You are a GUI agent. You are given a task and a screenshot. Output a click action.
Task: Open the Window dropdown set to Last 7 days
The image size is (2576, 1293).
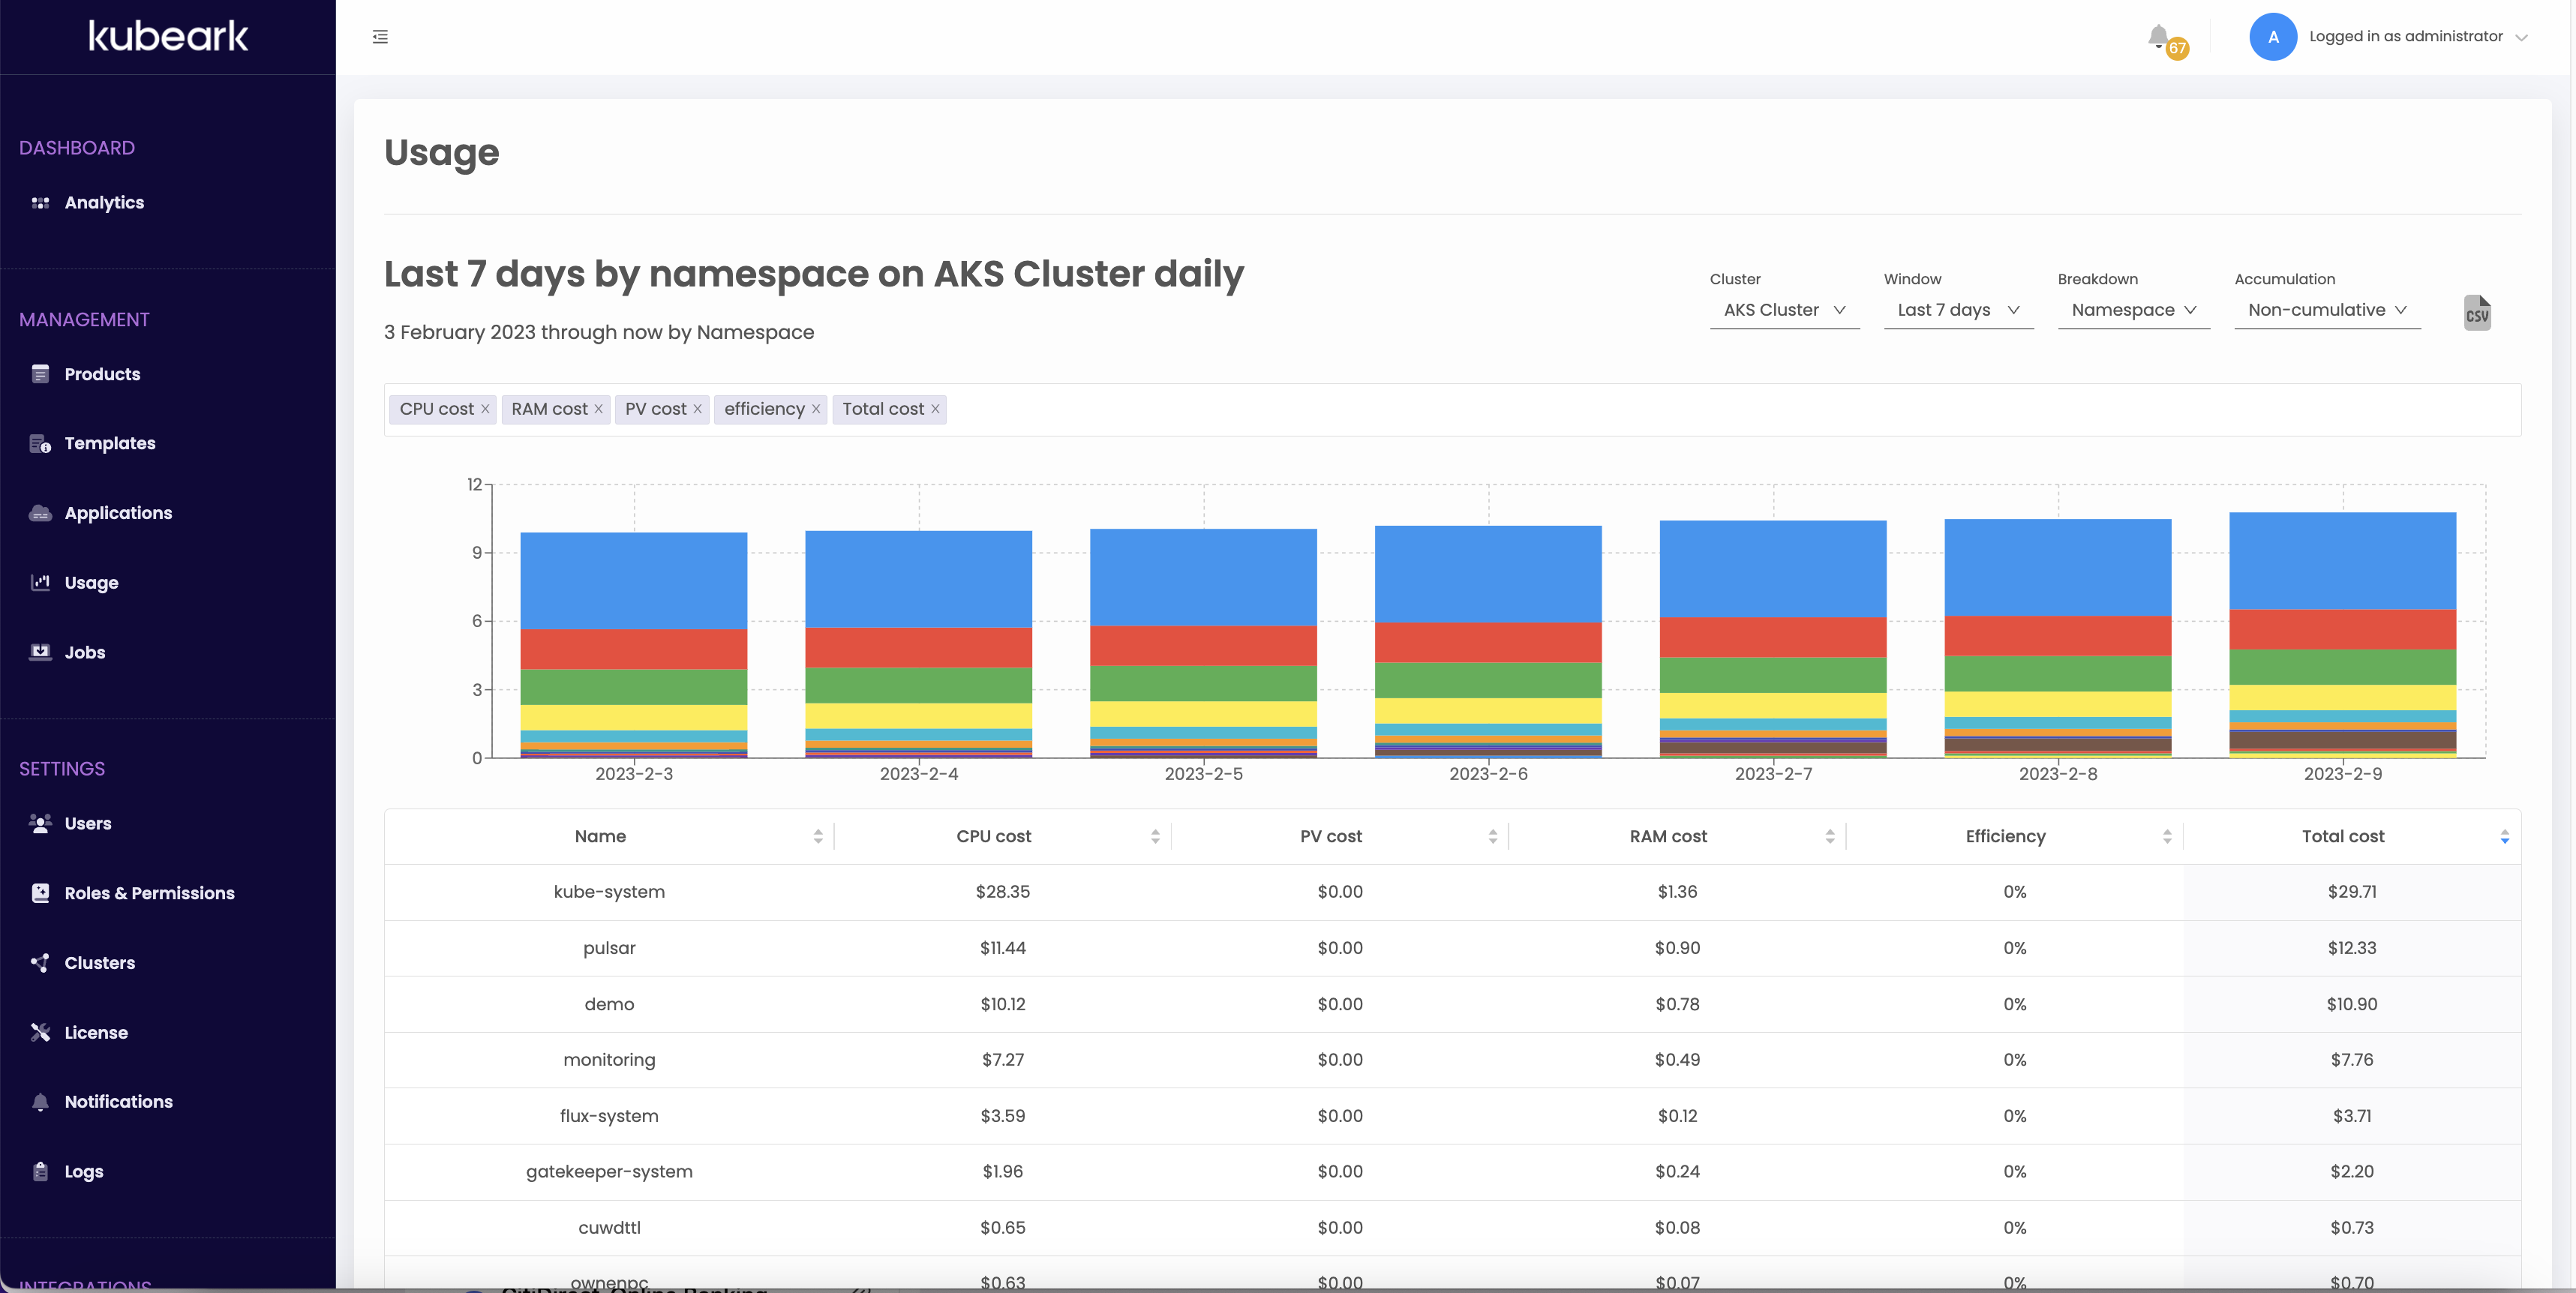pos(1957,310)
